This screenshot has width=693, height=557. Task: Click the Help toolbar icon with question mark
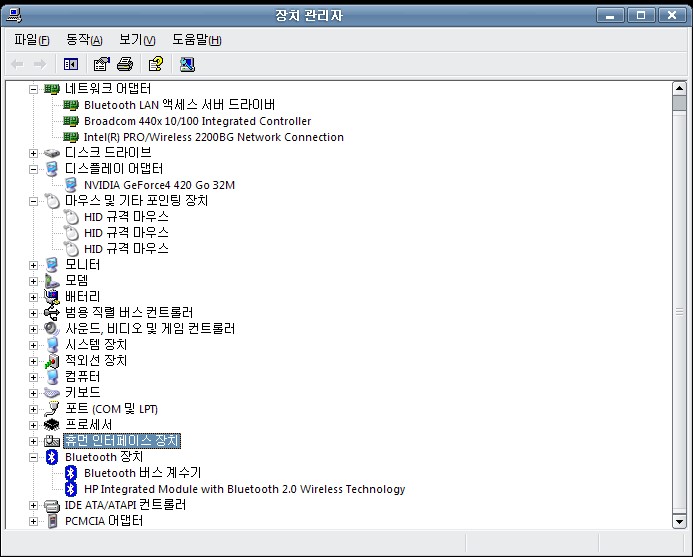(x=156, y=65)
